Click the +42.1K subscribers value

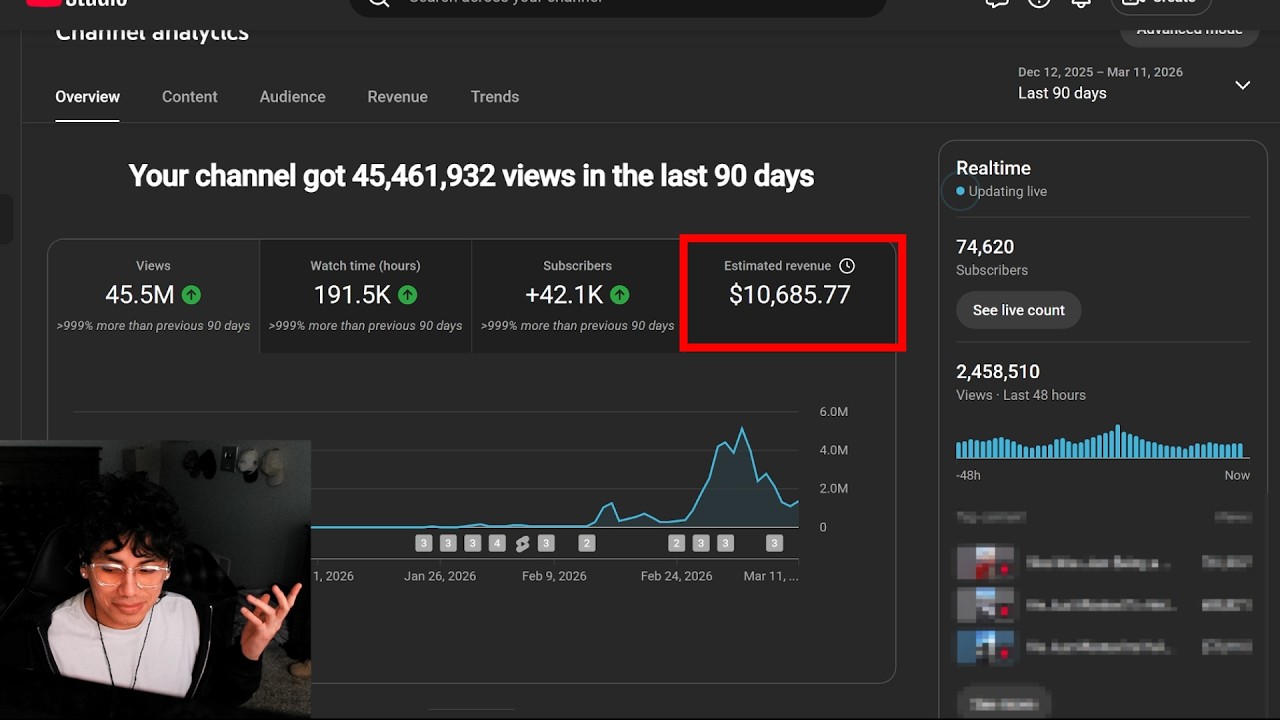[564, 295]
